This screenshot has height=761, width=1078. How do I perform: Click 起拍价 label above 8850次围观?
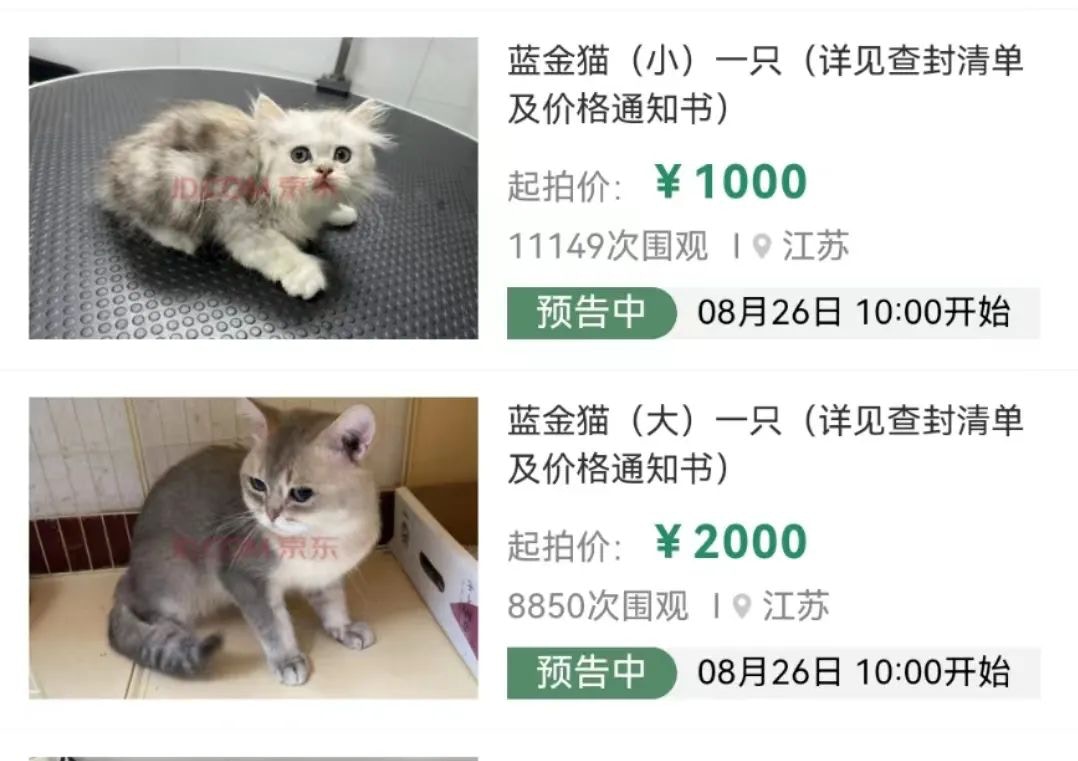(x=564, y=547)
